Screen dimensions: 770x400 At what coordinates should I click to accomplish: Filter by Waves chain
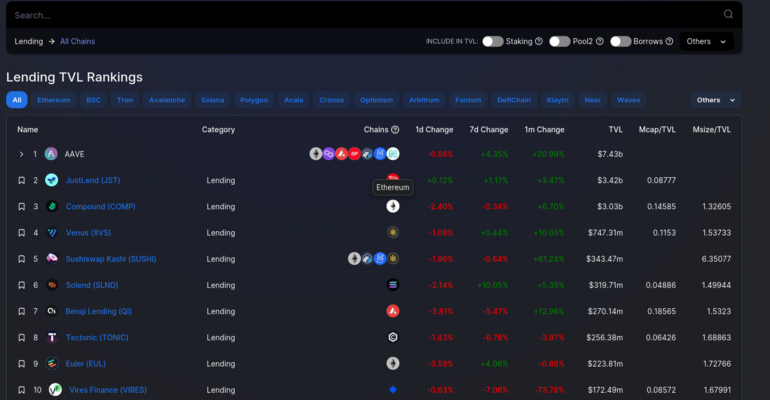pyautogui.click(x=629, y=100)
